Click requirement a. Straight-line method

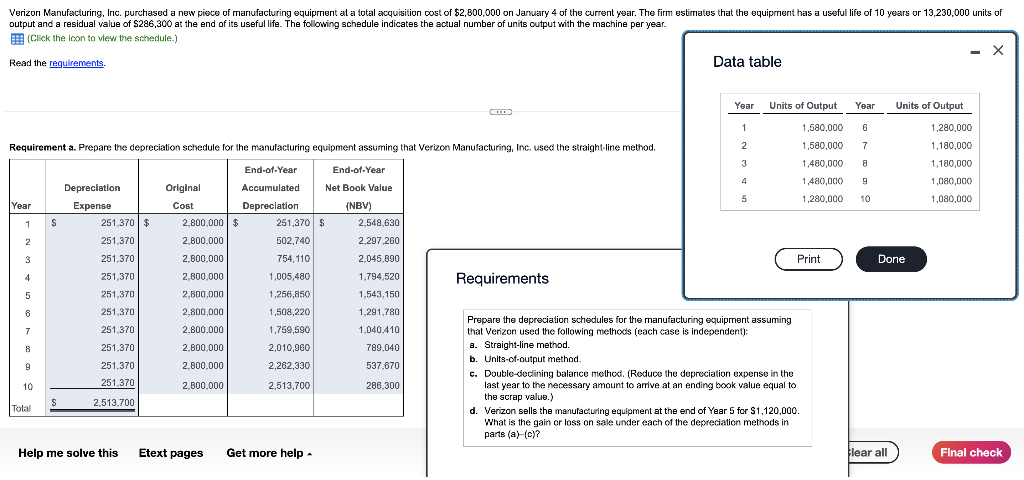click(519, 345)
